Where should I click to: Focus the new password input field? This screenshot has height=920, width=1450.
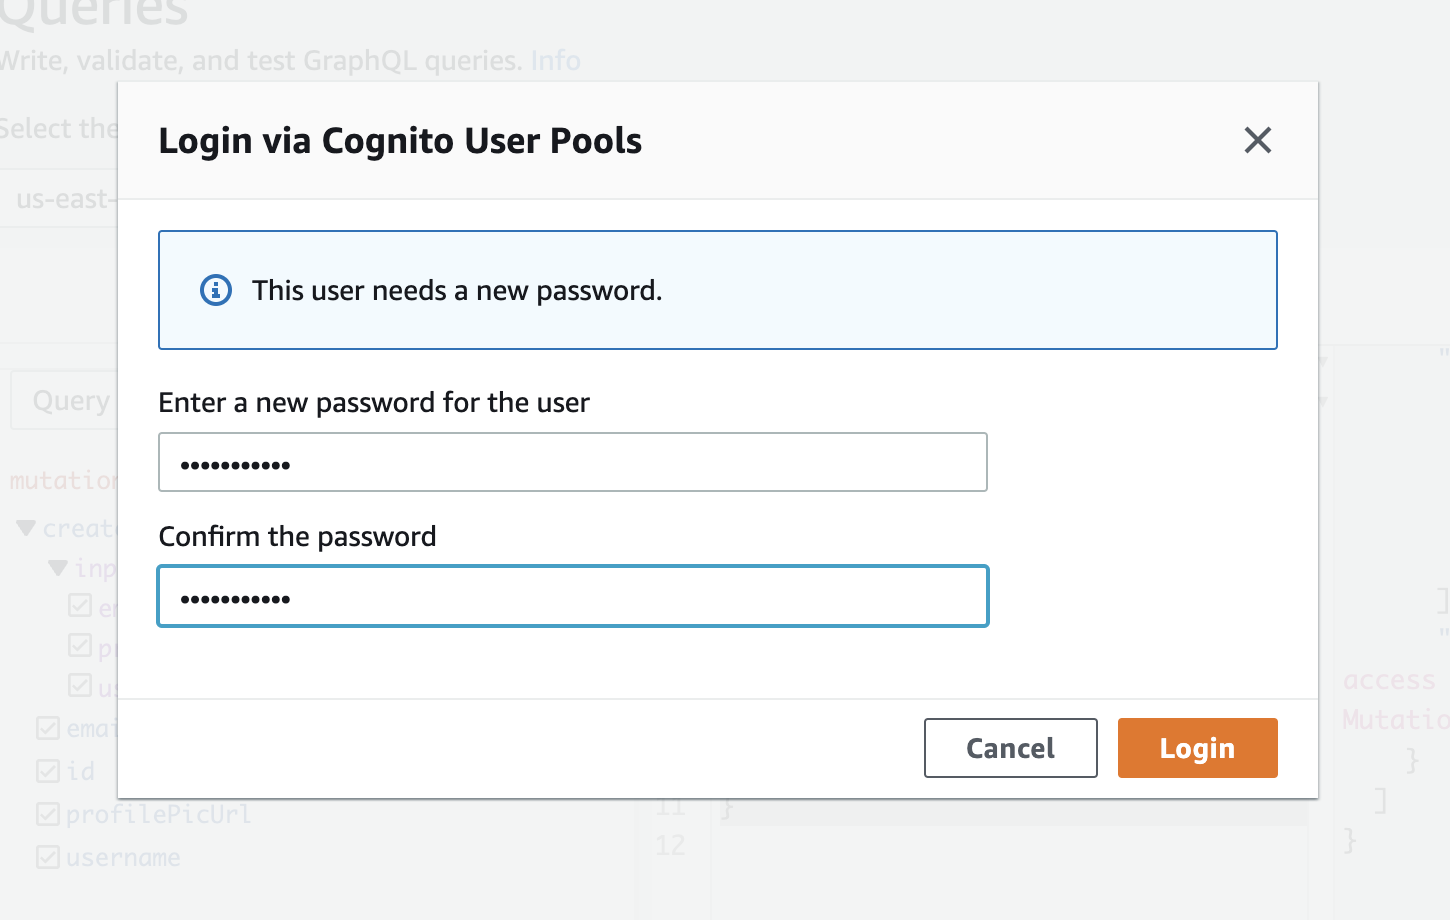pos(573,462)
